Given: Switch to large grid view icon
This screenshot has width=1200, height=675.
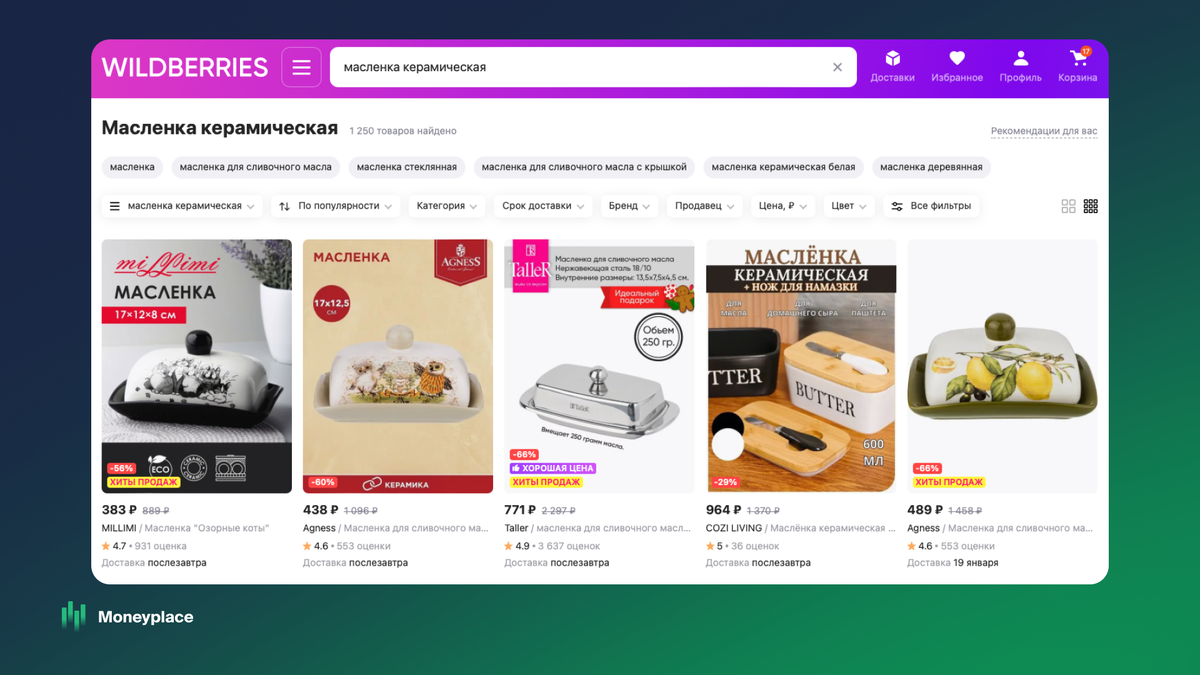Looking at the screenshot, I should (1068, 206).
